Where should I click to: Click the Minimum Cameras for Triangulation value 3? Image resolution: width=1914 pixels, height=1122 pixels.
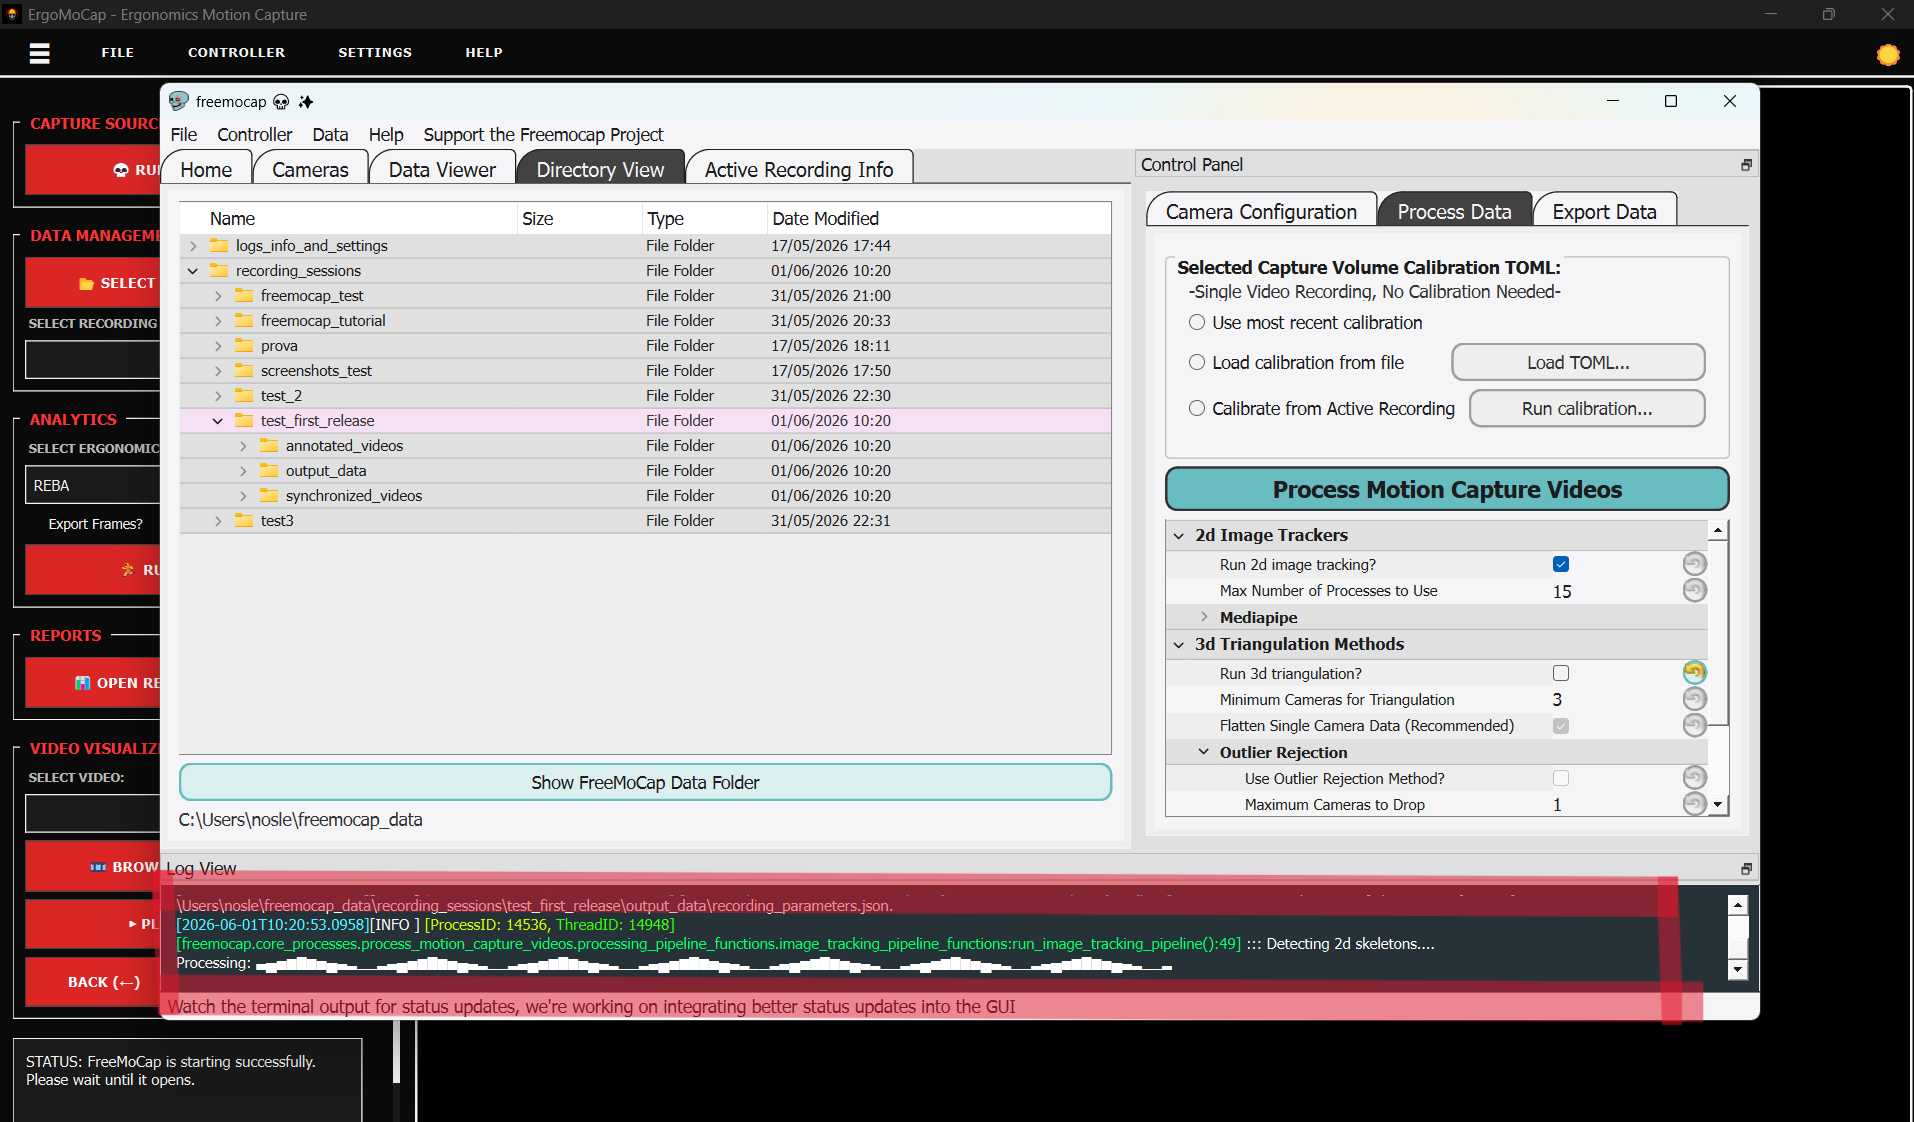1557,699
